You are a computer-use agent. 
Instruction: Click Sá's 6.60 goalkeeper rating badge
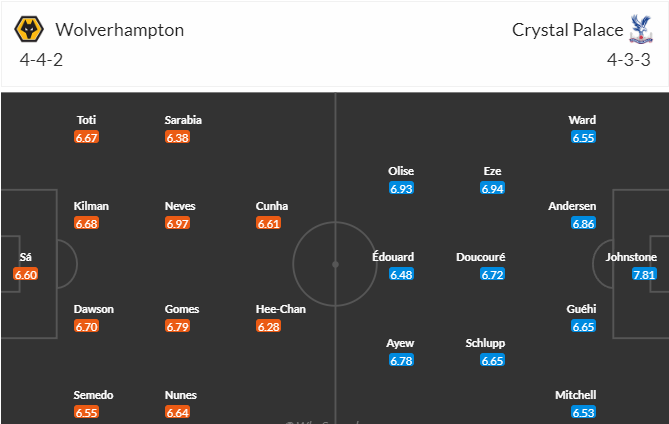pyautogui.click(x=26, y=274)
